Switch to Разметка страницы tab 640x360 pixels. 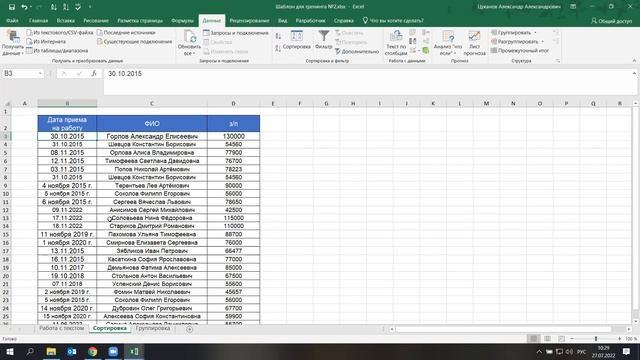(140, 20)
